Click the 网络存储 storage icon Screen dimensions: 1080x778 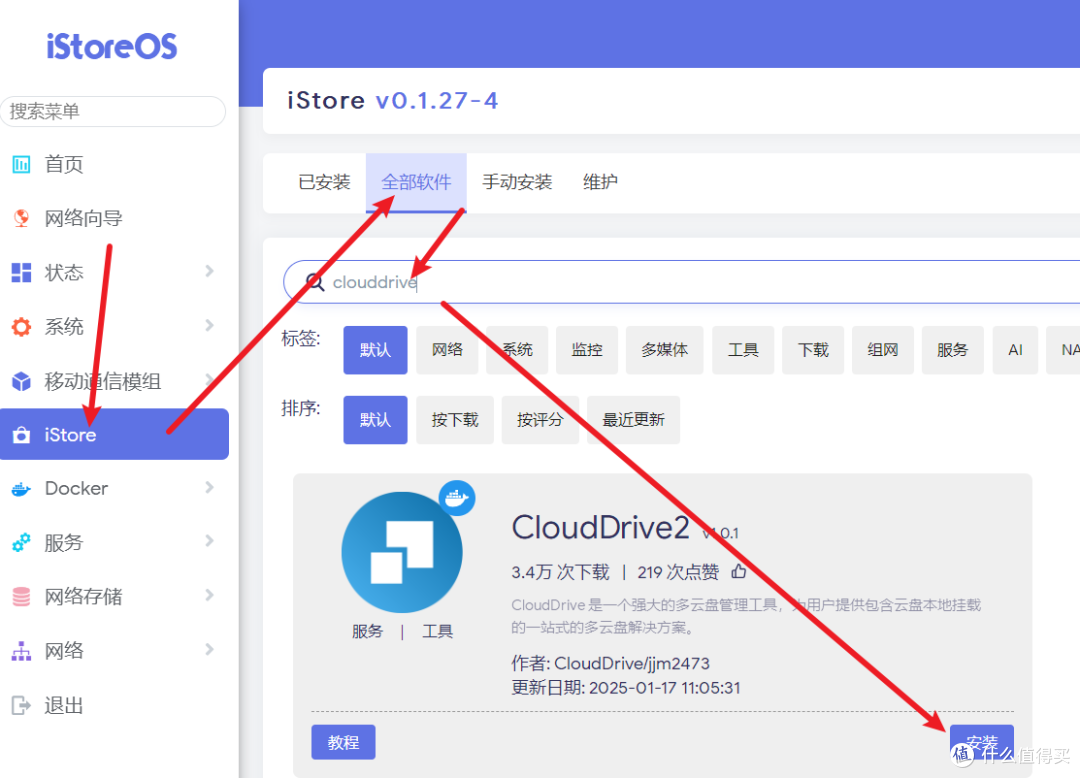[x=22, y=596]
